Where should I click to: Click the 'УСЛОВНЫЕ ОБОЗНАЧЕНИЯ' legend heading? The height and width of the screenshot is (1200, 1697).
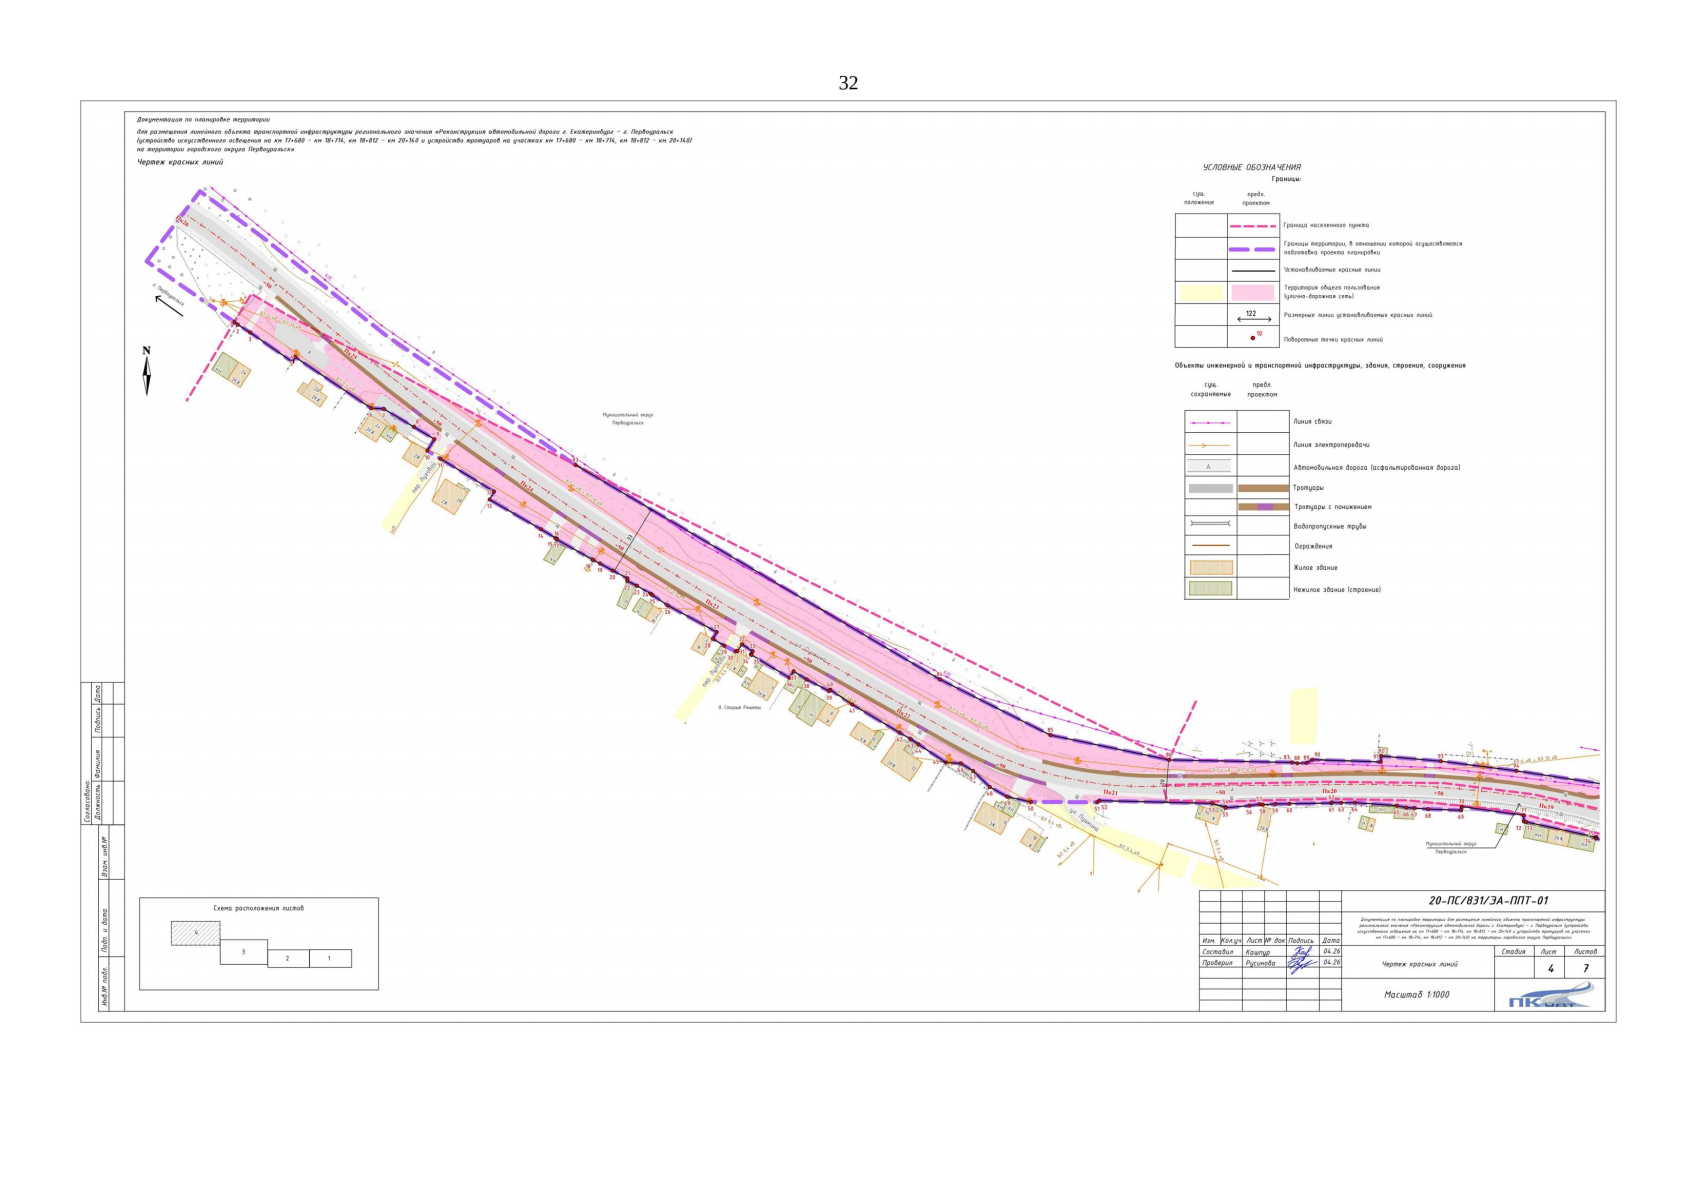pyautogui.click(x=1252, y=168)
